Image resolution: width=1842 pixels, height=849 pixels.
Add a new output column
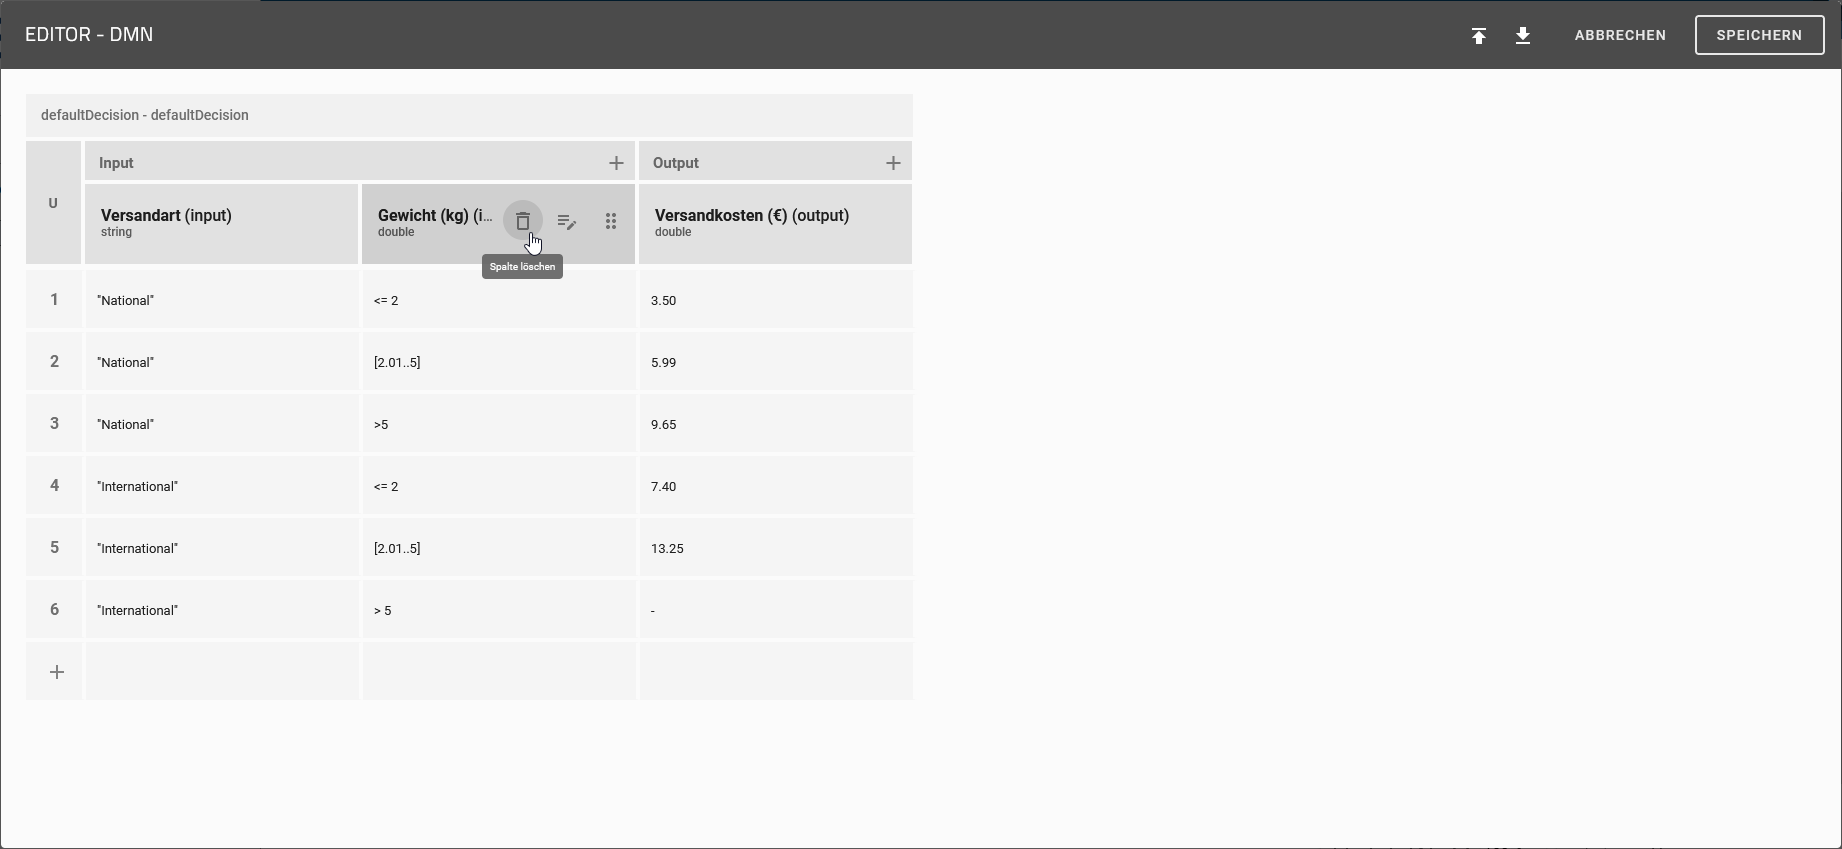pyautogui.click(x=893, y=163)
